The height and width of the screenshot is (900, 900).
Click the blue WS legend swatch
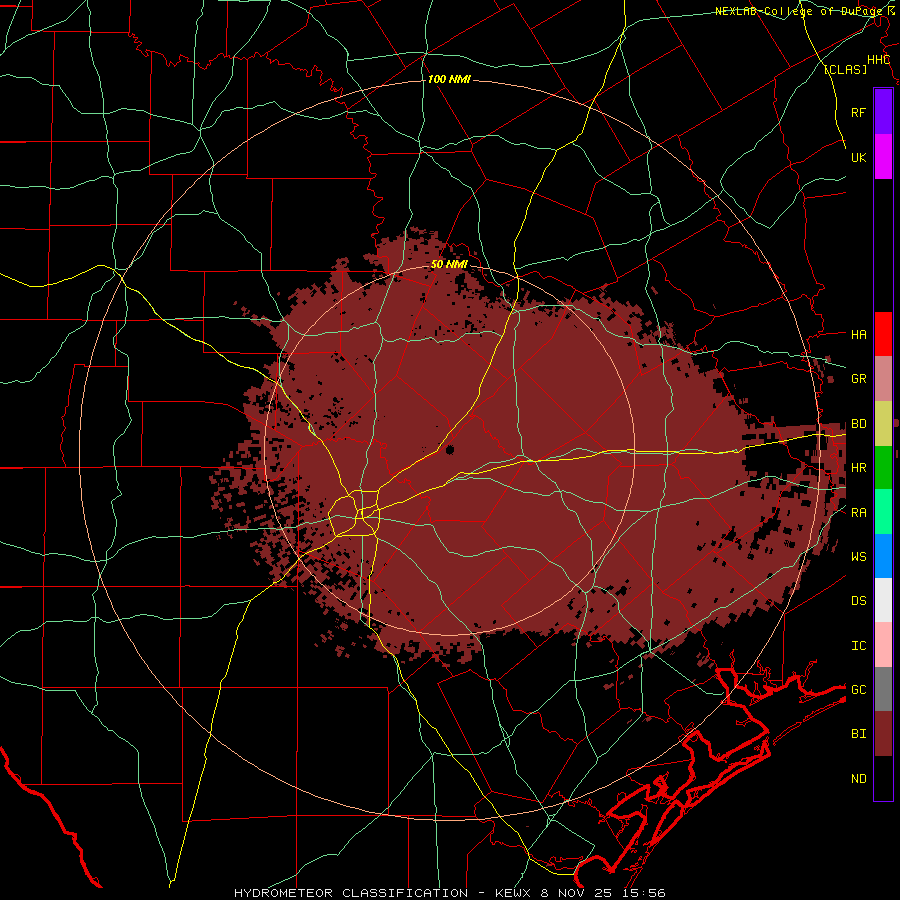coord(883,556)
